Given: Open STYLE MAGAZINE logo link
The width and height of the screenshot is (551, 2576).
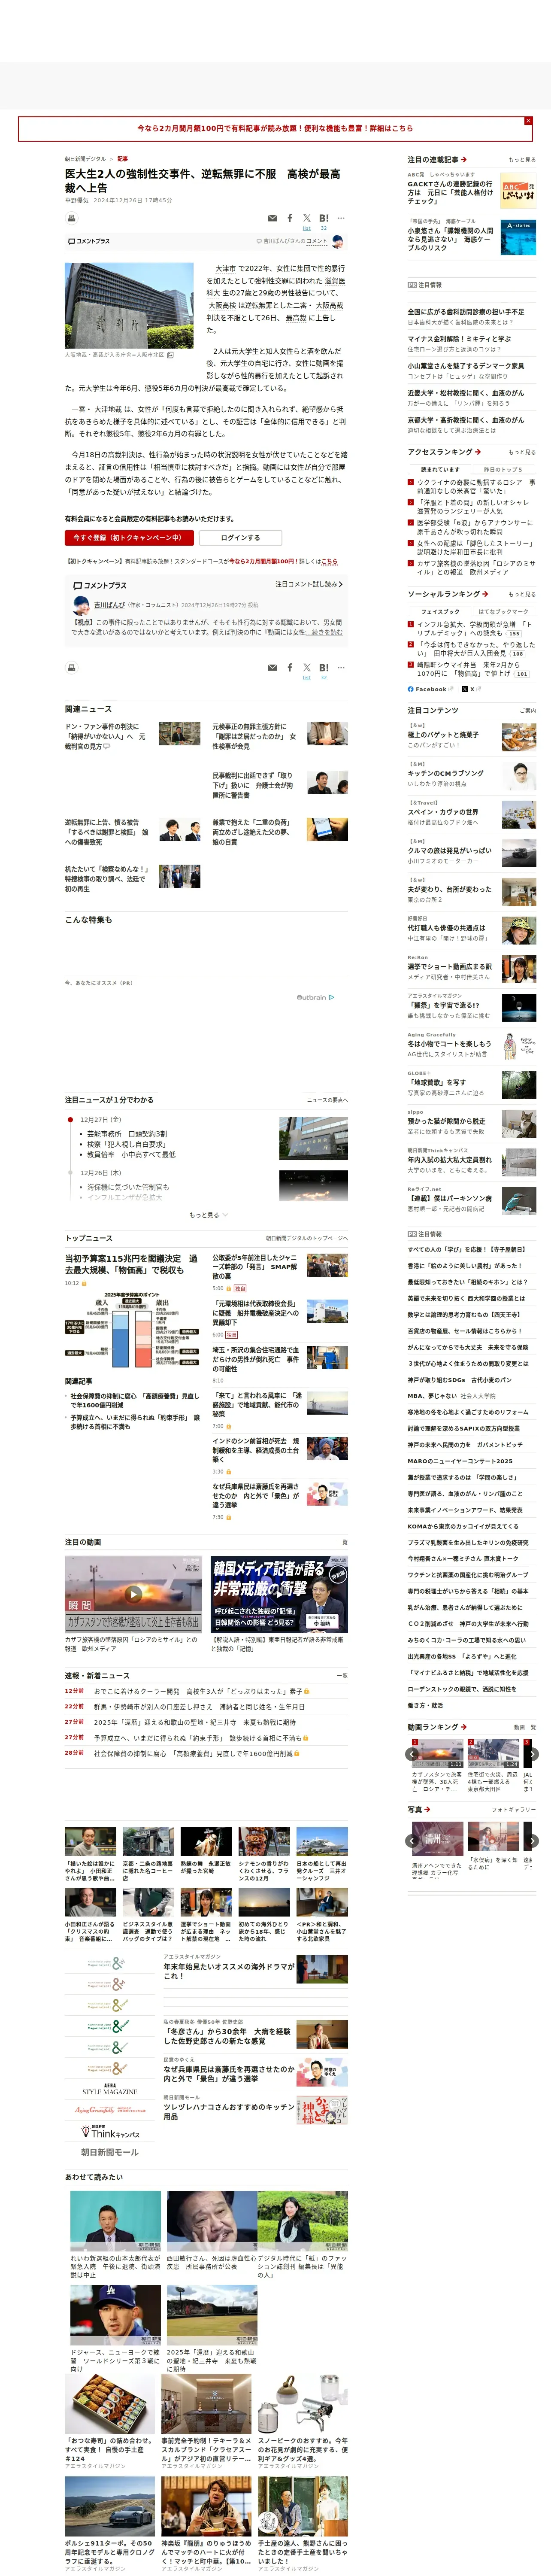Looking at the screenshot, I should (x=109, y=2090).
